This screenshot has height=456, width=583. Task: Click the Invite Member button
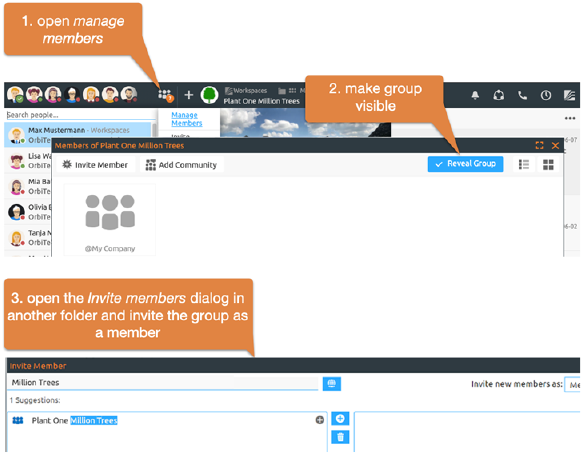point(95,165)
